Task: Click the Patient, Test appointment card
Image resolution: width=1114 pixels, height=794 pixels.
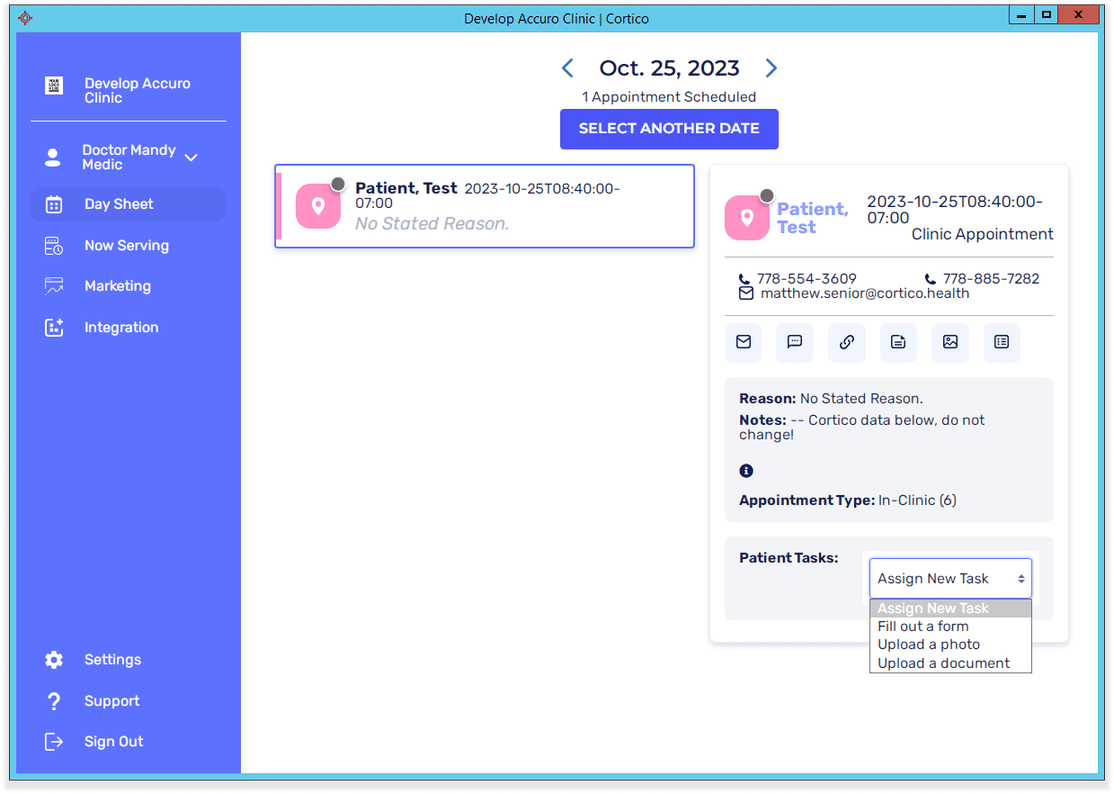Action: pos(484,206)
